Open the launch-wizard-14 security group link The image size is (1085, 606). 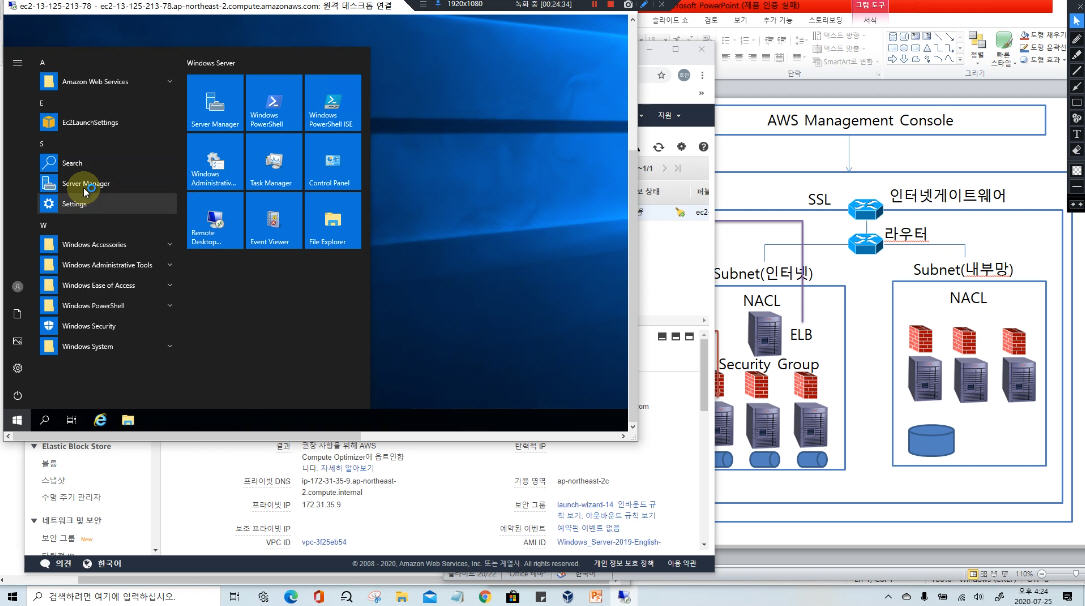585,504
